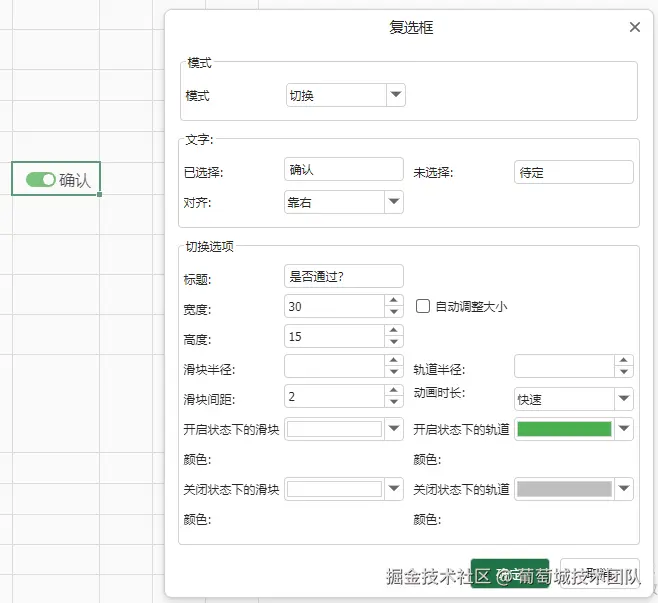Decrease the 滑块间距 spinner value
658x603 pixels.
coord(394,402)
